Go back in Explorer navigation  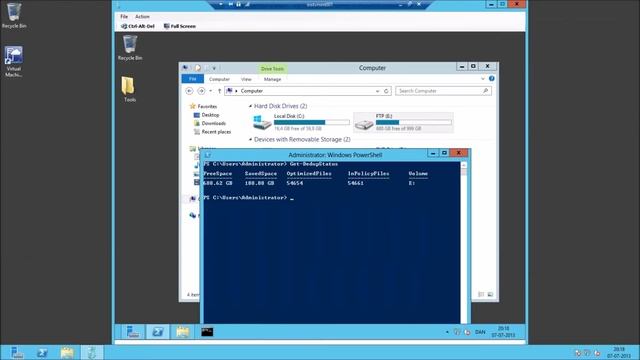pyautogui.click(x=189, y=91)
